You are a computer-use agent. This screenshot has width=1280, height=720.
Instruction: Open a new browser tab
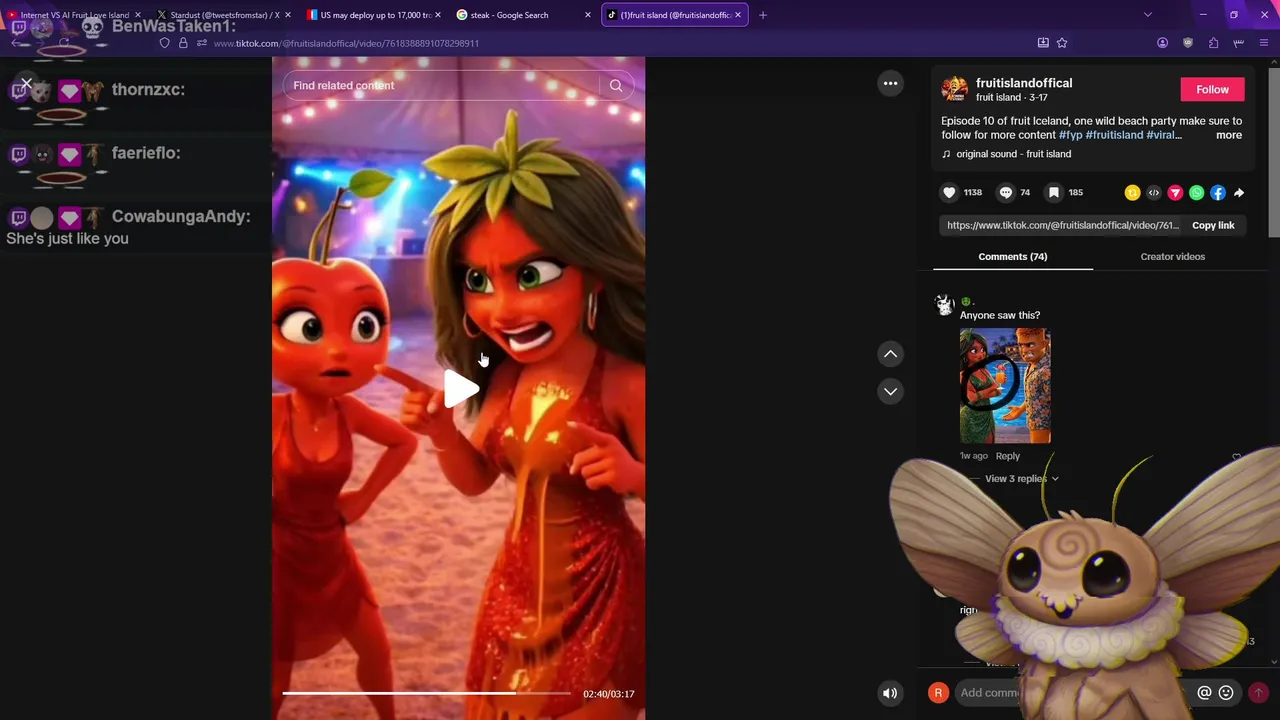(763, 15)
